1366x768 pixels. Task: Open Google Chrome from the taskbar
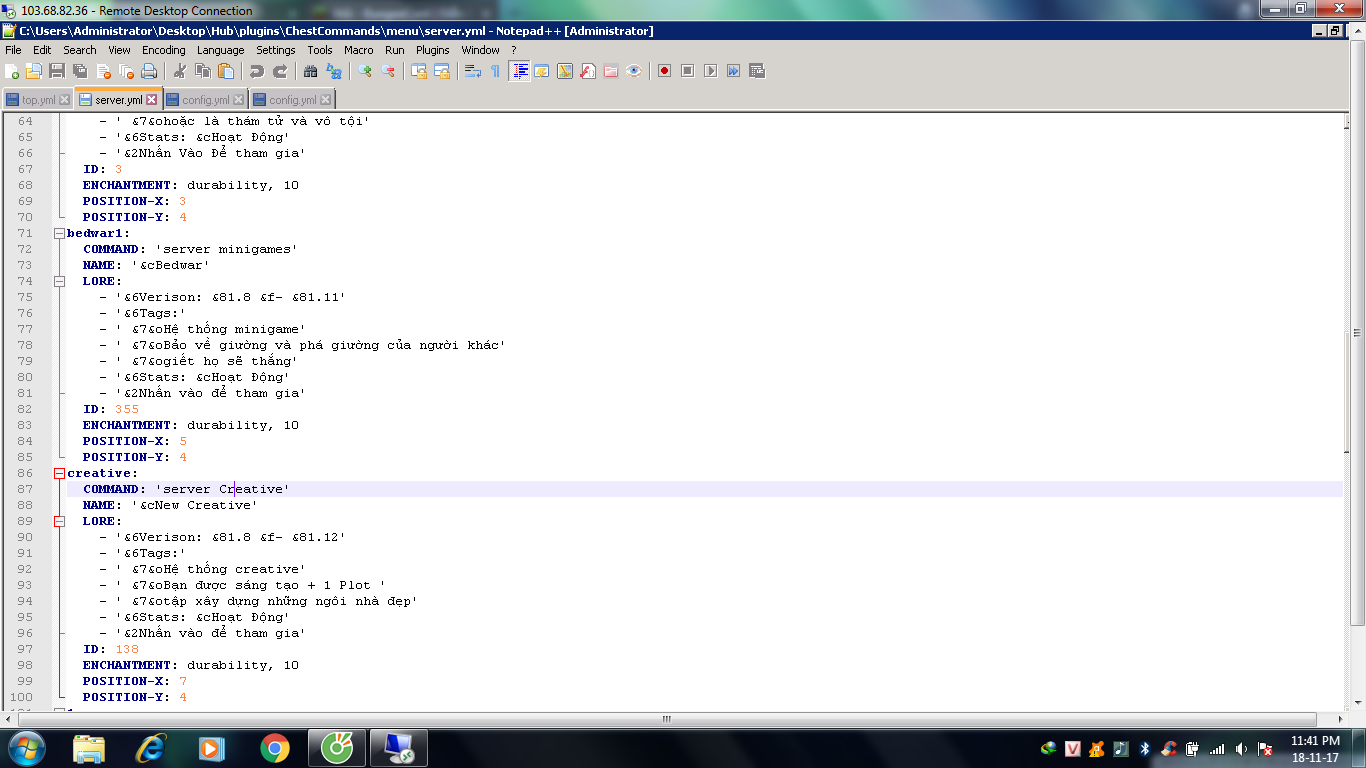(x=274, y=748)
